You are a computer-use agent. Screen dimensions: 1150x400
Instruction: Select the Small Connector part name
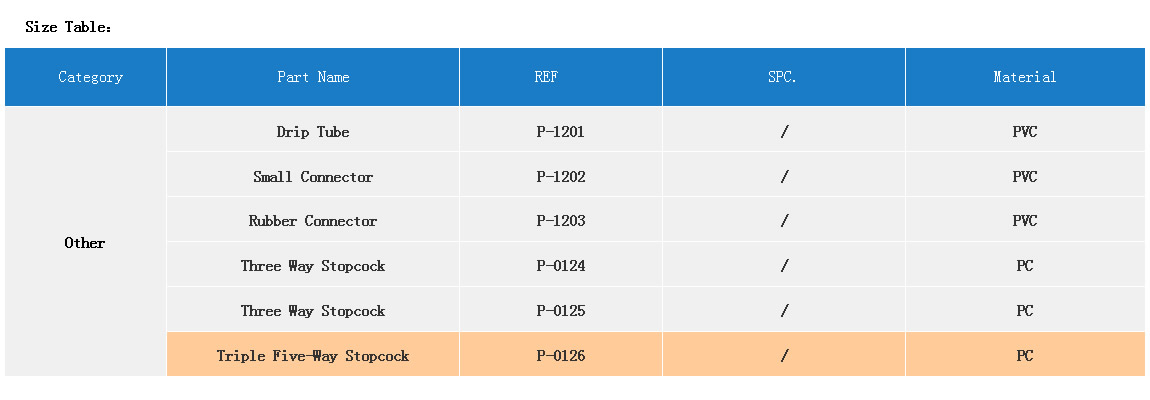pos(313,177)
